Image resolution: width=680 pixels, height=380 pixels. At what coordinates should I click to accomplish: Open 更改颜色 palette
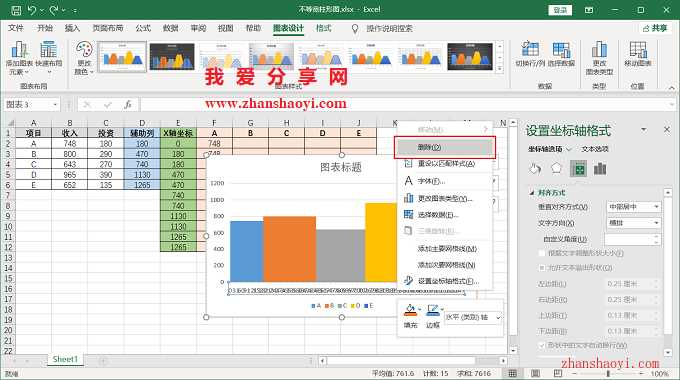click(x=84, y=58)
